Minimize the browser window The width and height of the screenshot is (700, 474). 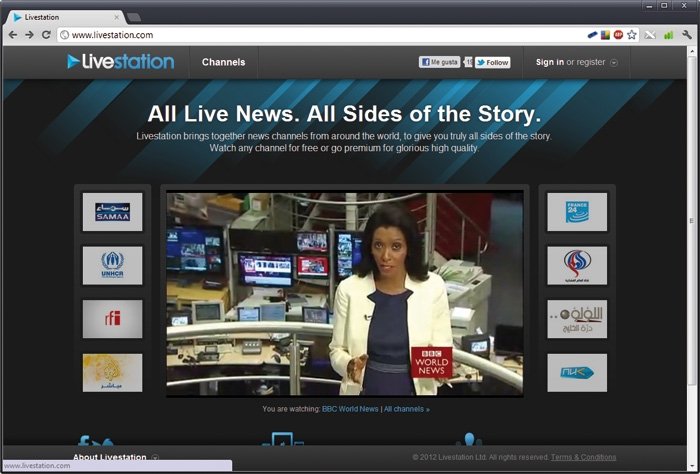650,6
